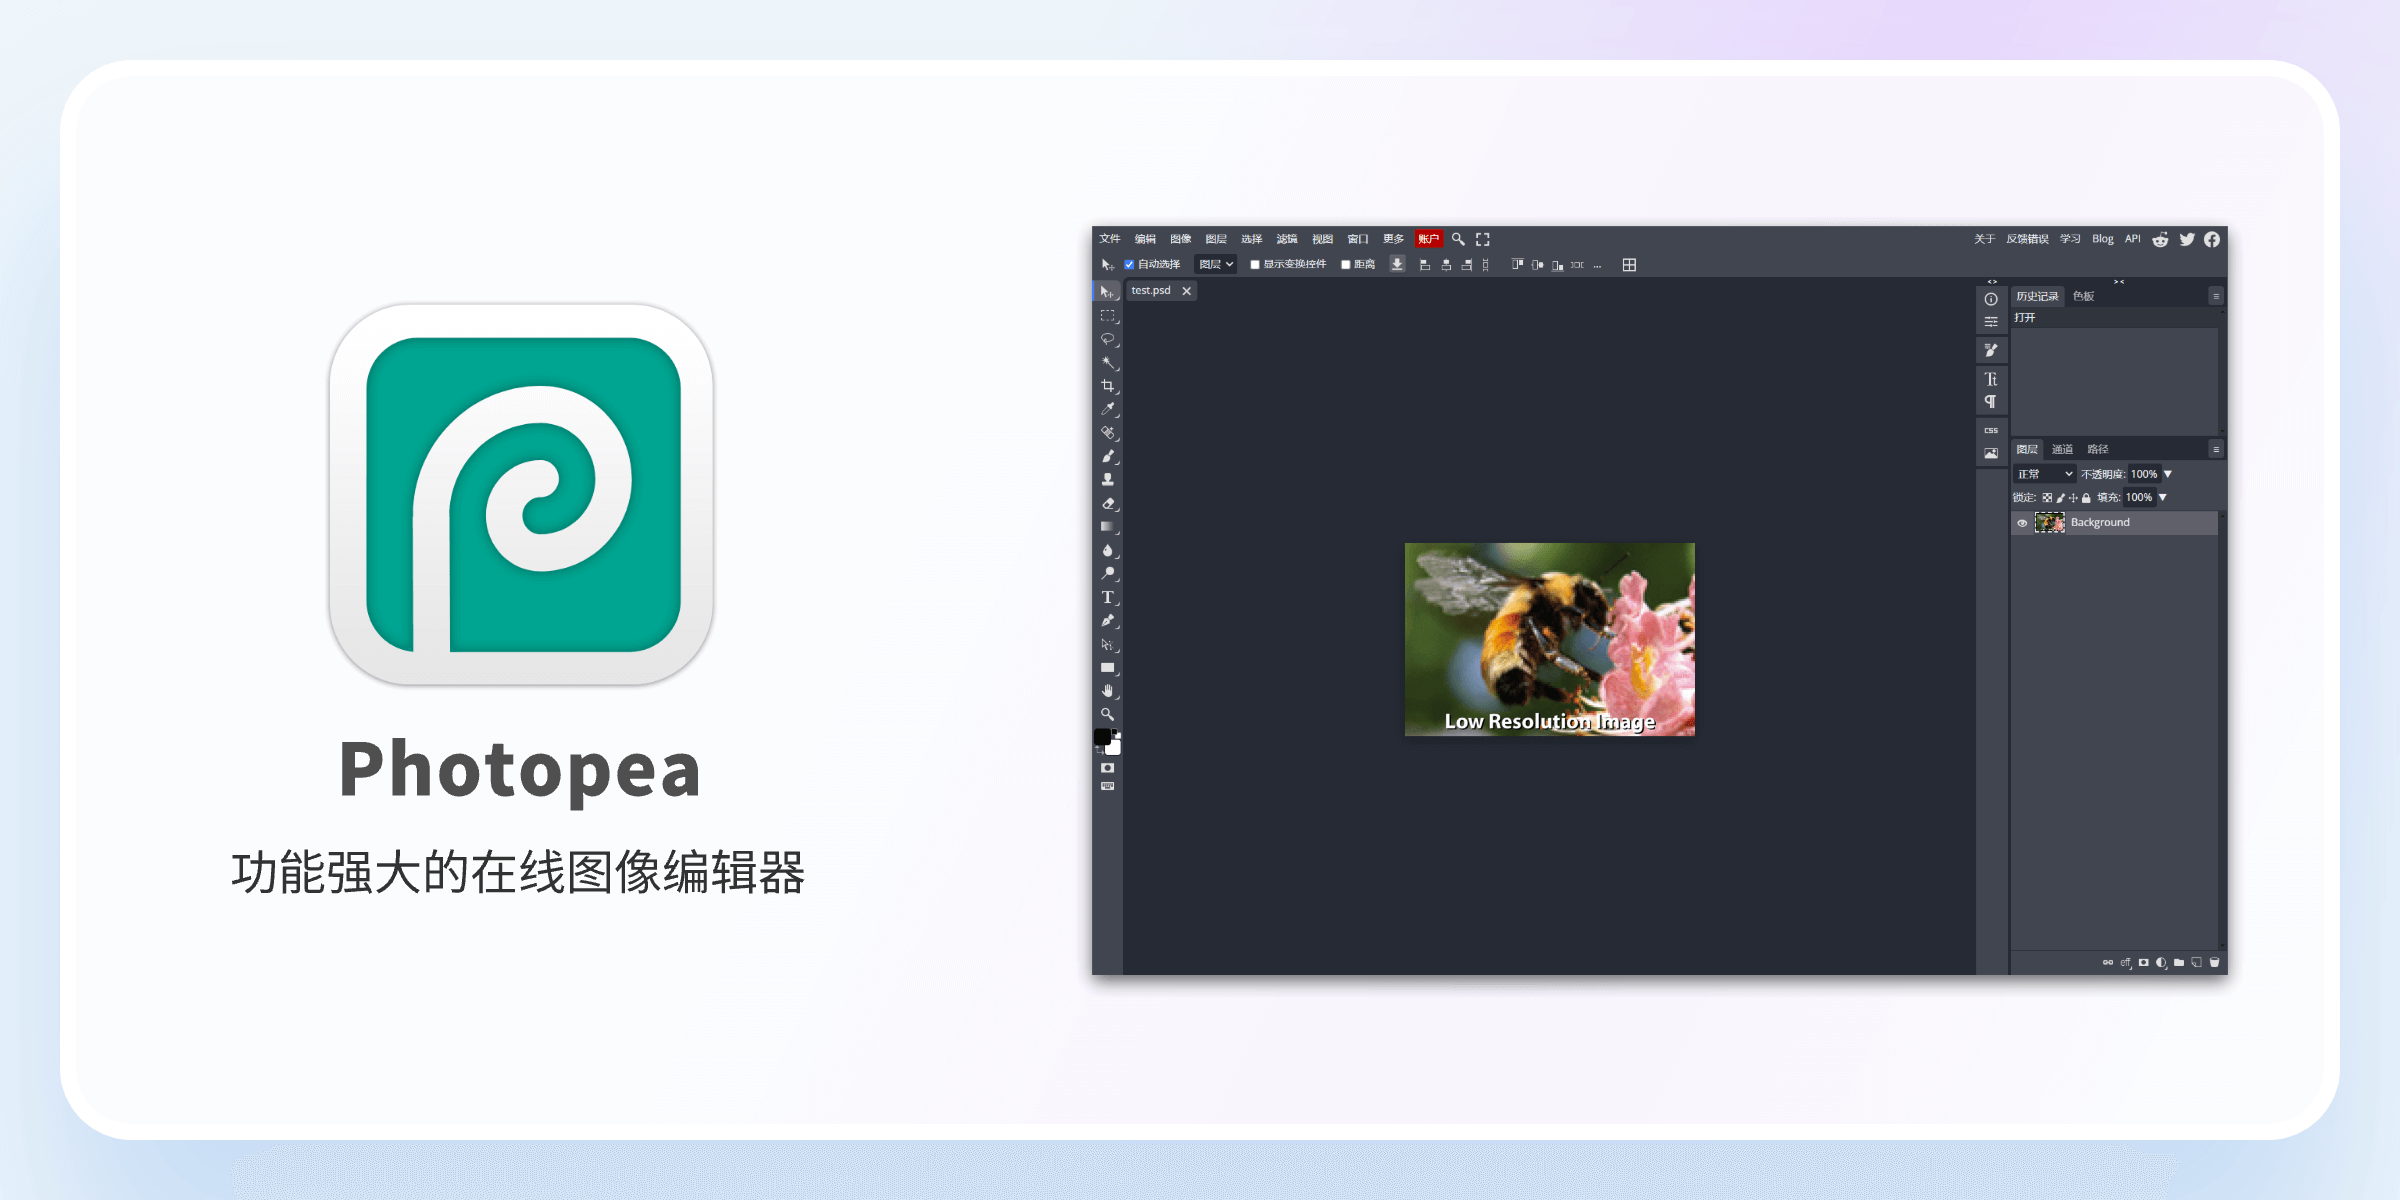The image size is (2400, 1200).
Task: Switch to the 色板 tab
Action: coord(2084,296)
